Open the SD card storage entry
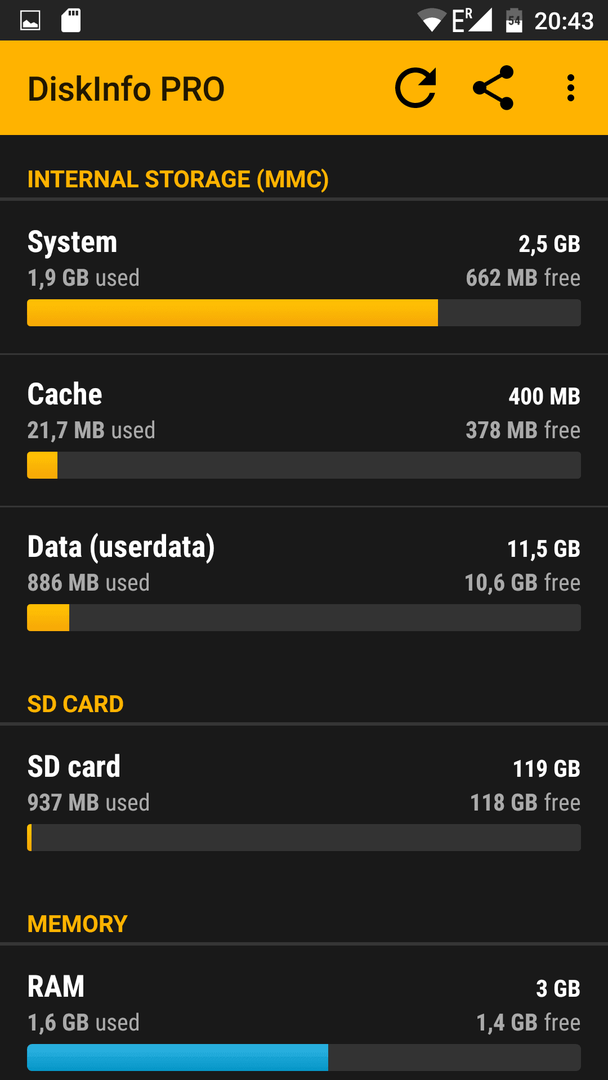This screenshot has width=608, height=1080. click(x=304, y=803)
